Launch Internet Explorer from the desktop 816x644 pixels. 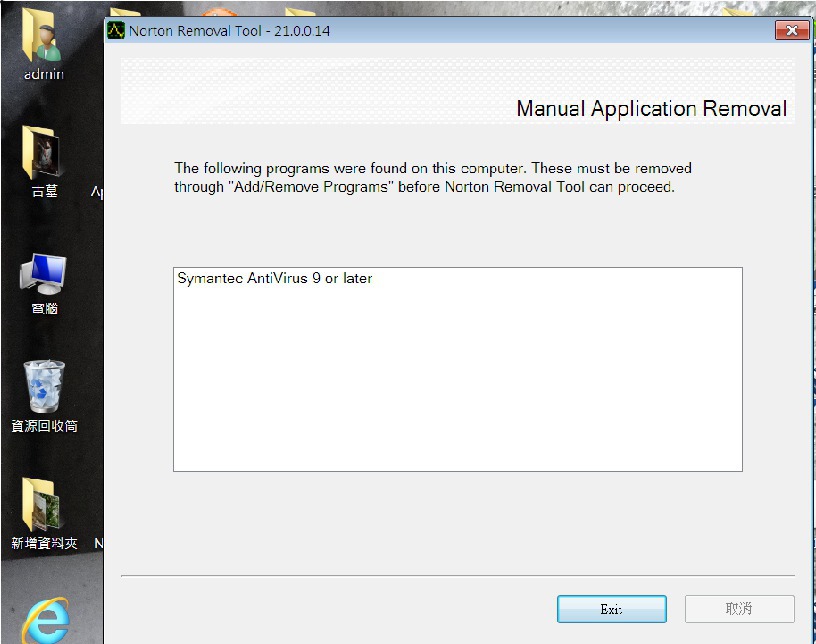[46, 621]
